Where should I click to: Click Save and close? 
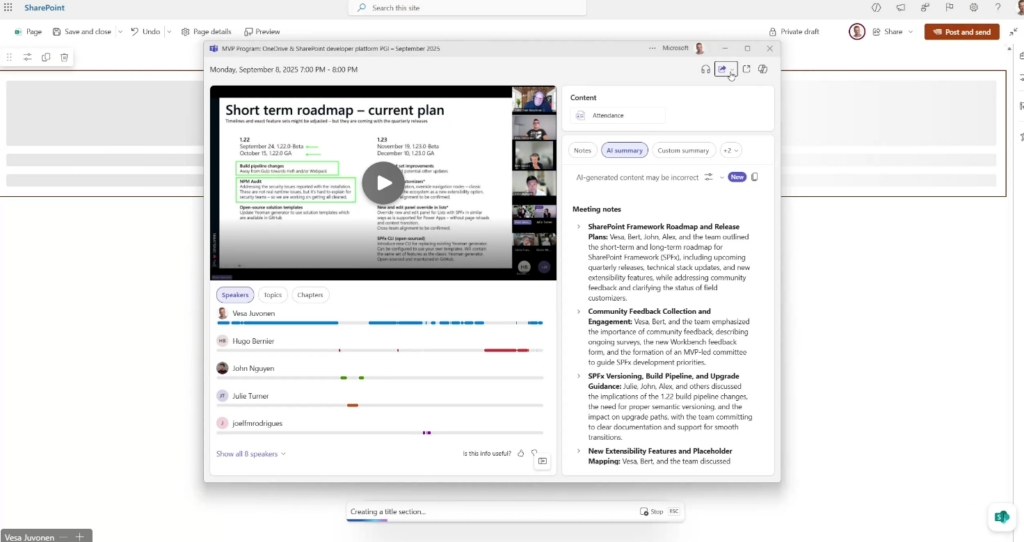pos(82,31)
